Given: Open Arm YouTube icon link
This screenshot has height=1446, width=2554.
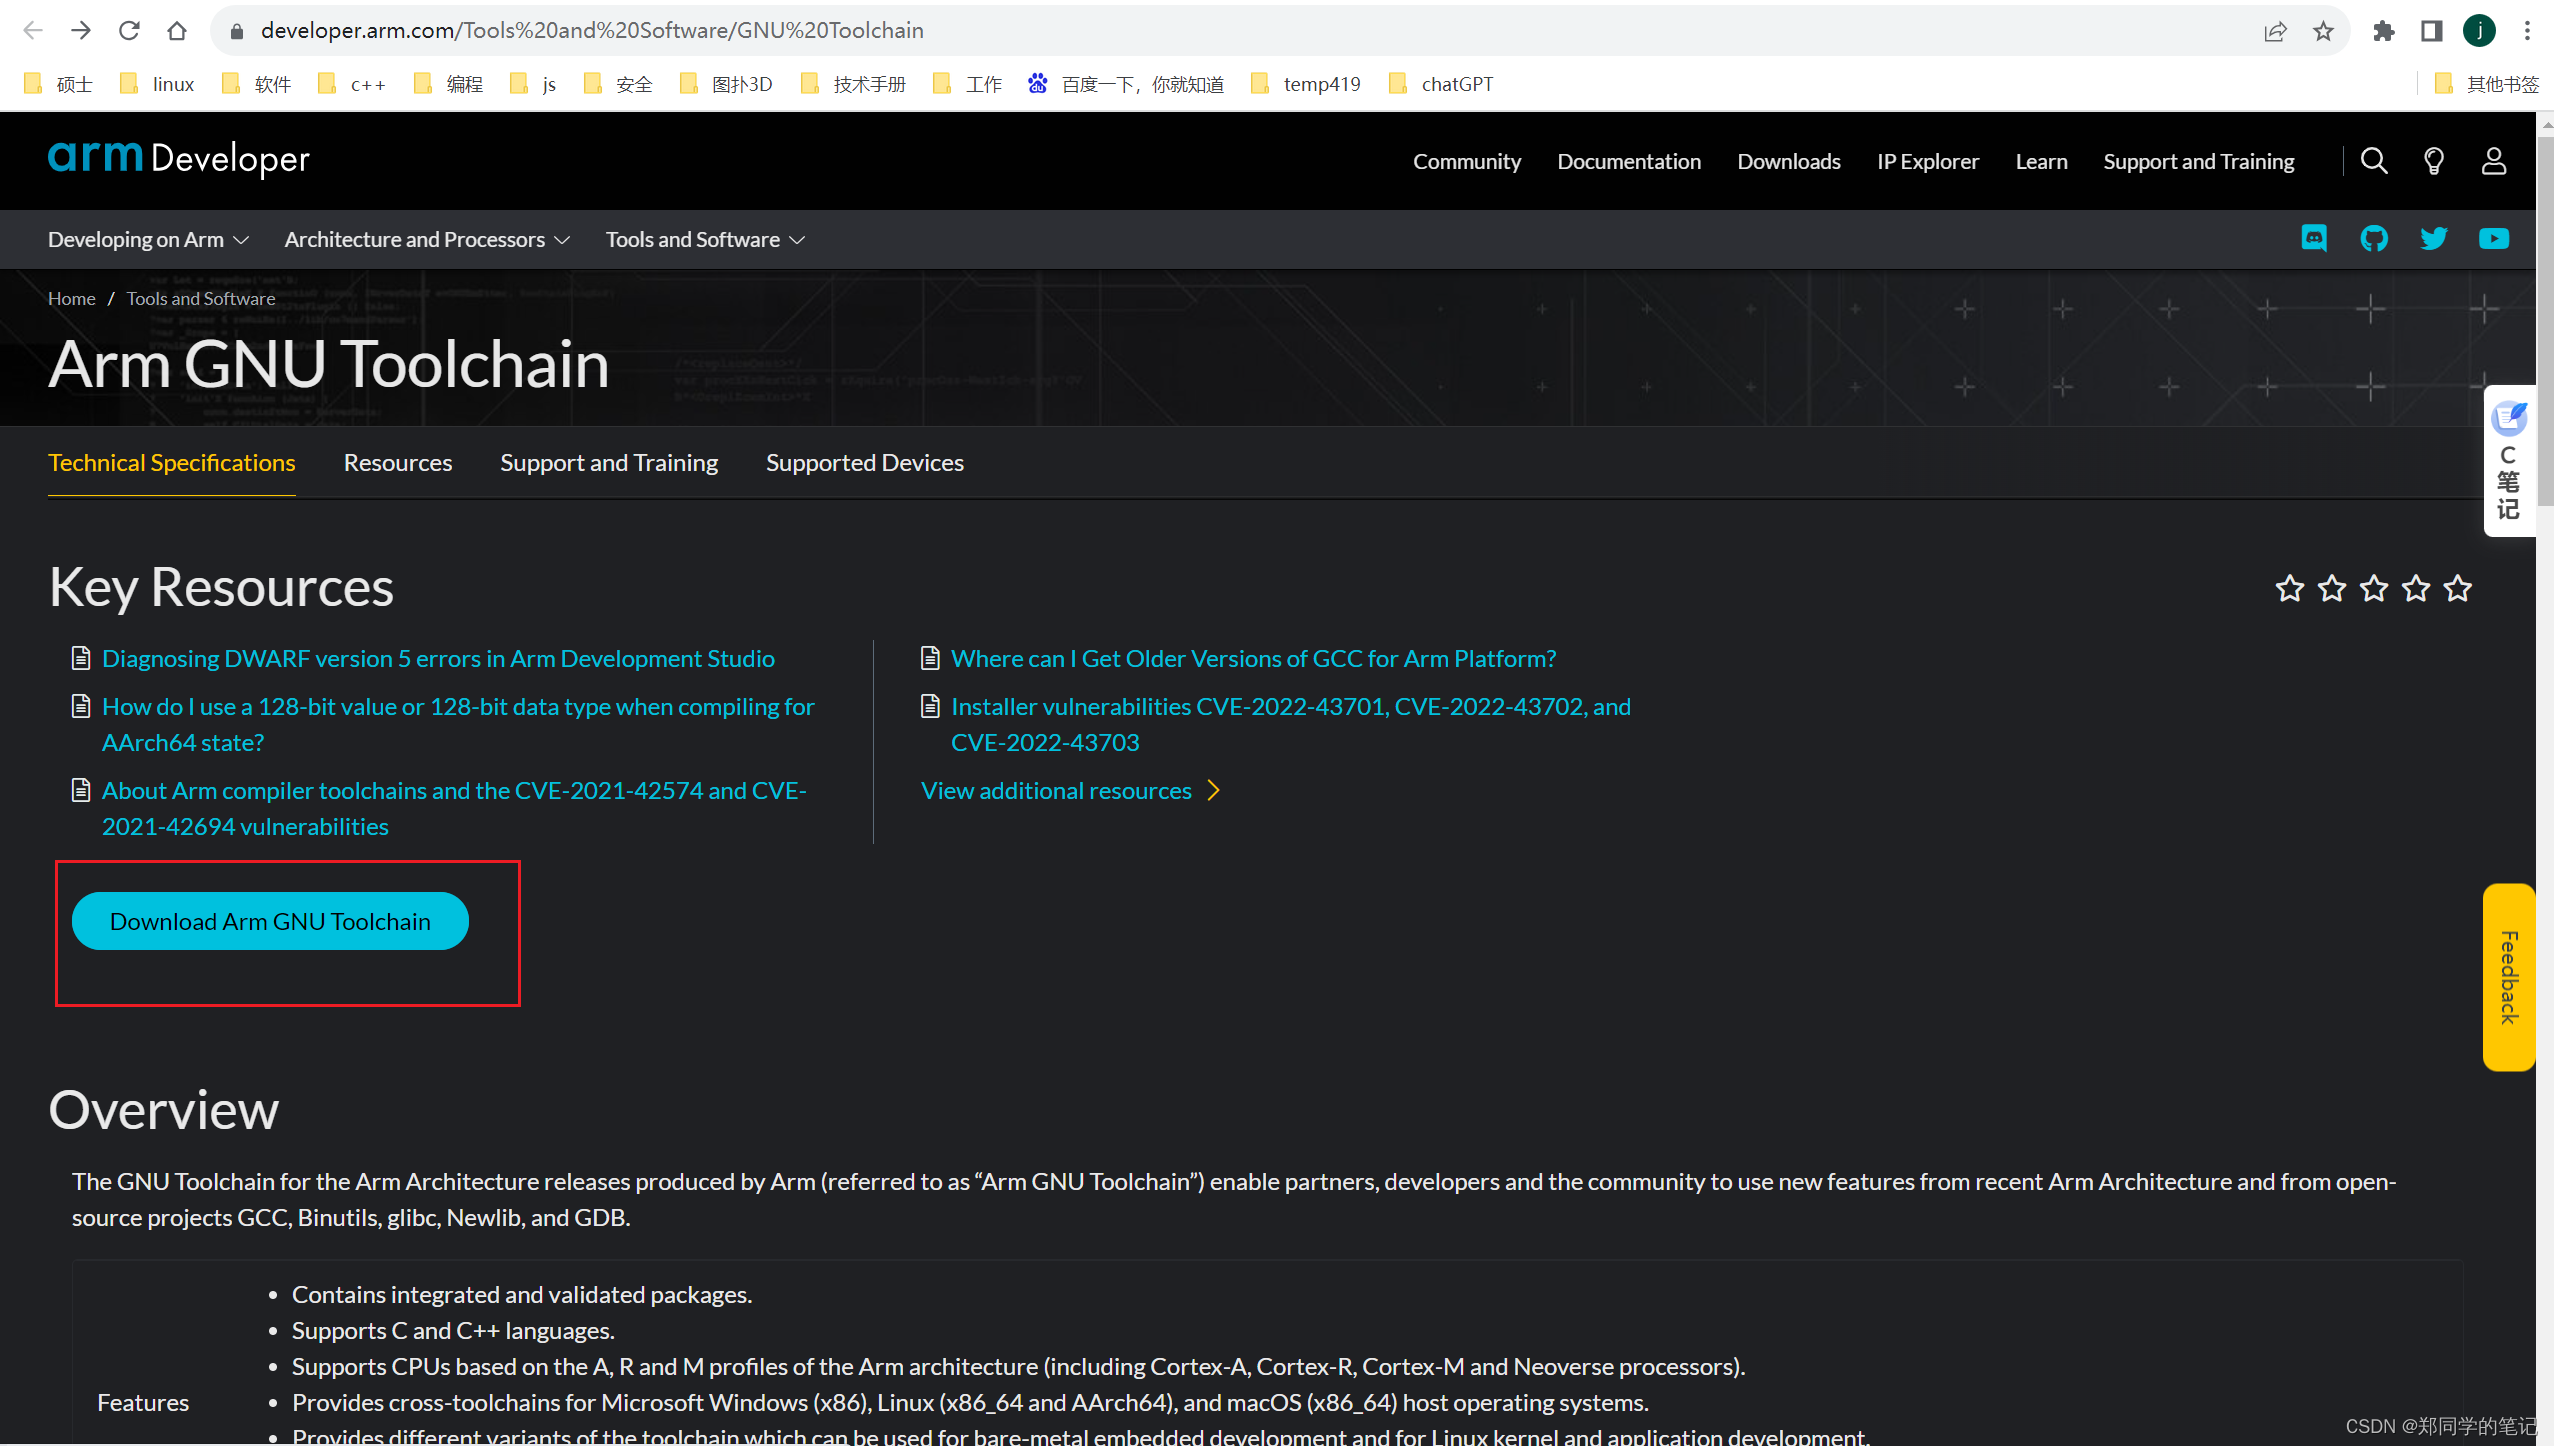Looking at the screenshot, I should tap(2494, 238).
